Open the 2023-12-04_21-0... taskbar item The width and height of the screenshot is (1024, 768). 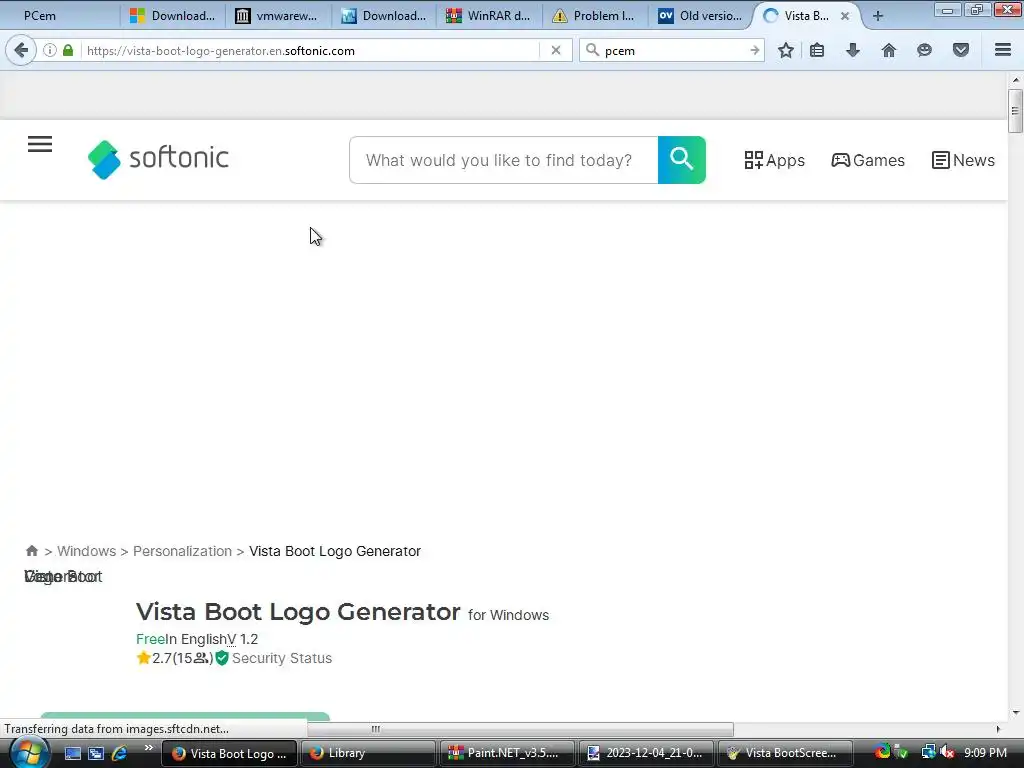[x=647, y=753]
